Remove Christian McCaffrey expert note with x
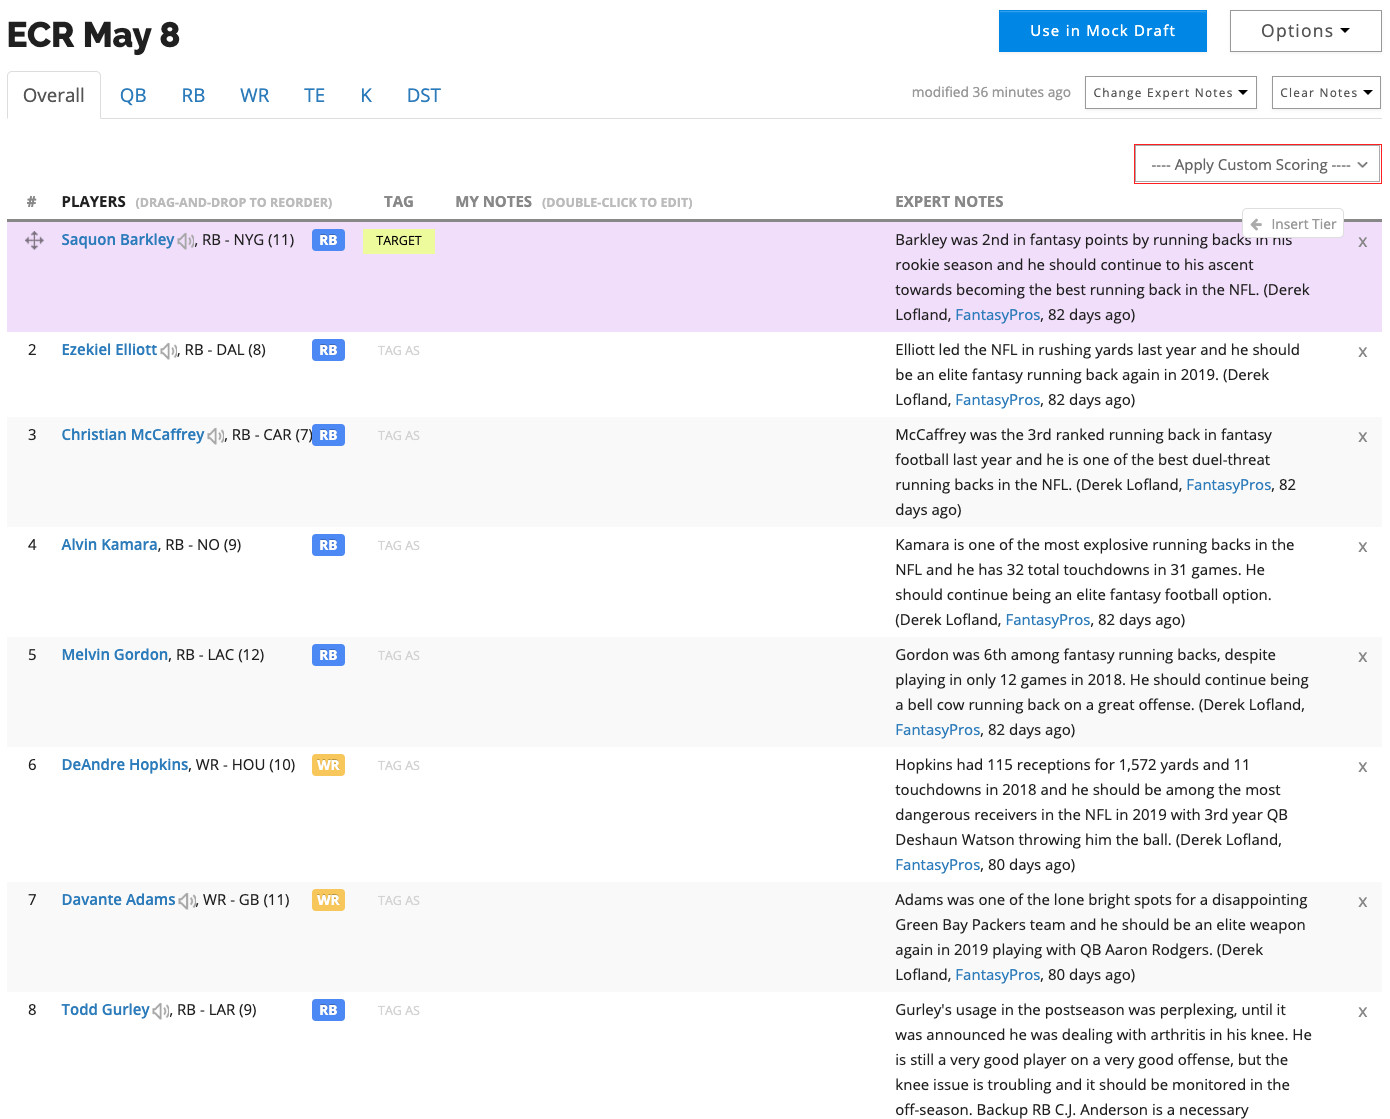The height and width of the screenshot is (1119, 1390). (x=1362, y=437)
